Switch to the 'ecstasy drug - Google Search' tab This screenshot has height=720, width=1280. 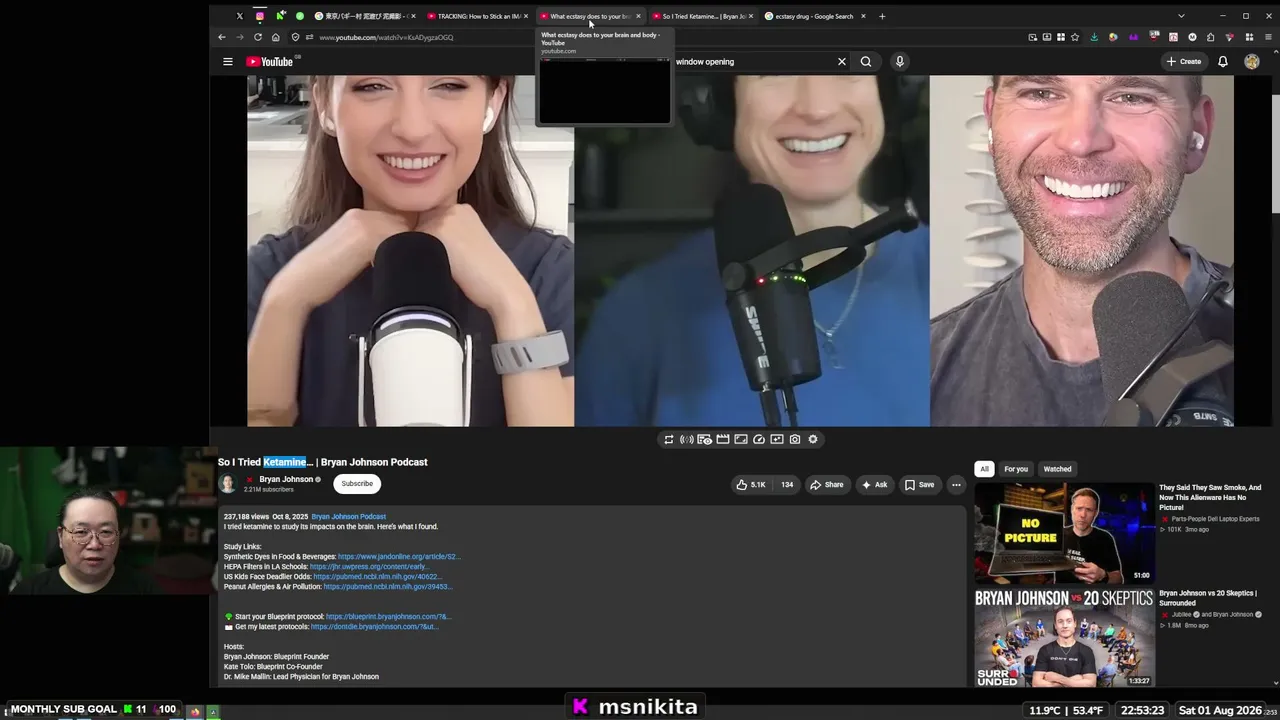click(816, 16)
